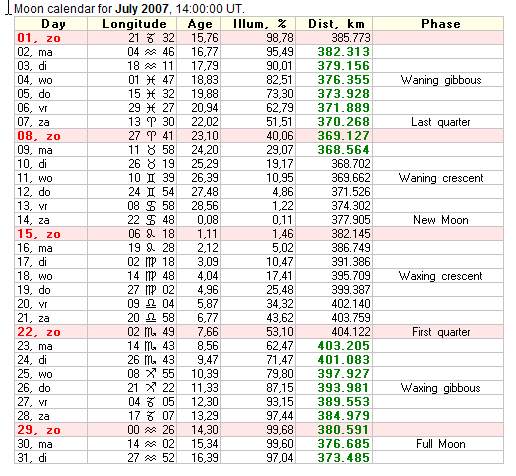Click the Illum, % column header
The image size is (516, 476).
pyautogui.click(x=258, y=24)
